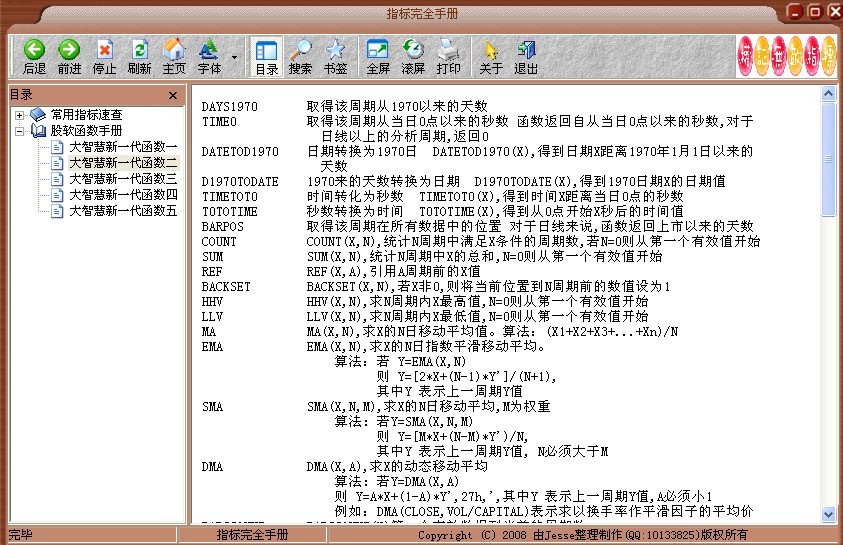Start auto-scroll with the 滚屏 icon
Viewport: 843px width, 545px height.
(x=413, y=56)
